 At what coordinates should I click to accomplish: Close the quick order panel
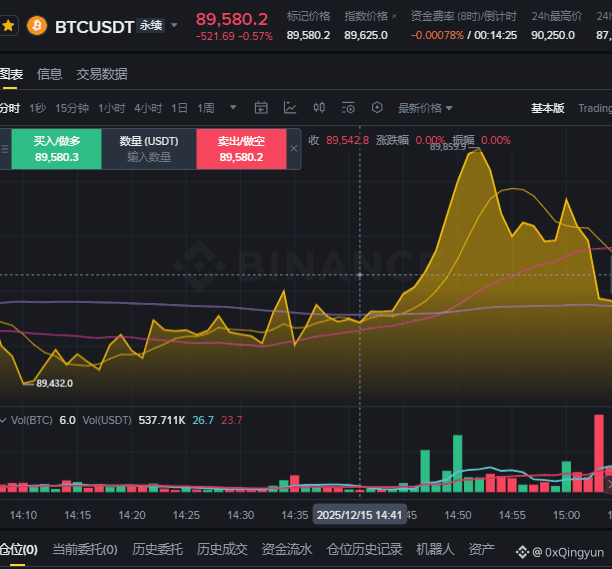tap(294, 148)
